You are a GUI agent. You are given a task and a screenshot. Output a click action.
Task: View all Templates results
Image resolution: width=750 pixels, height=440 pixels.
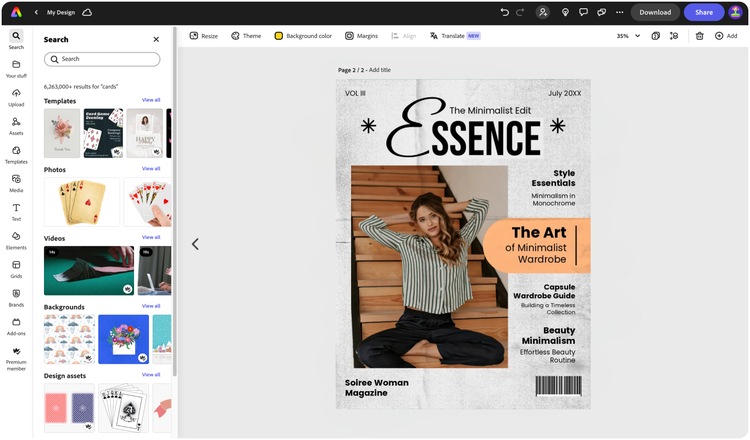click(151, 100)
